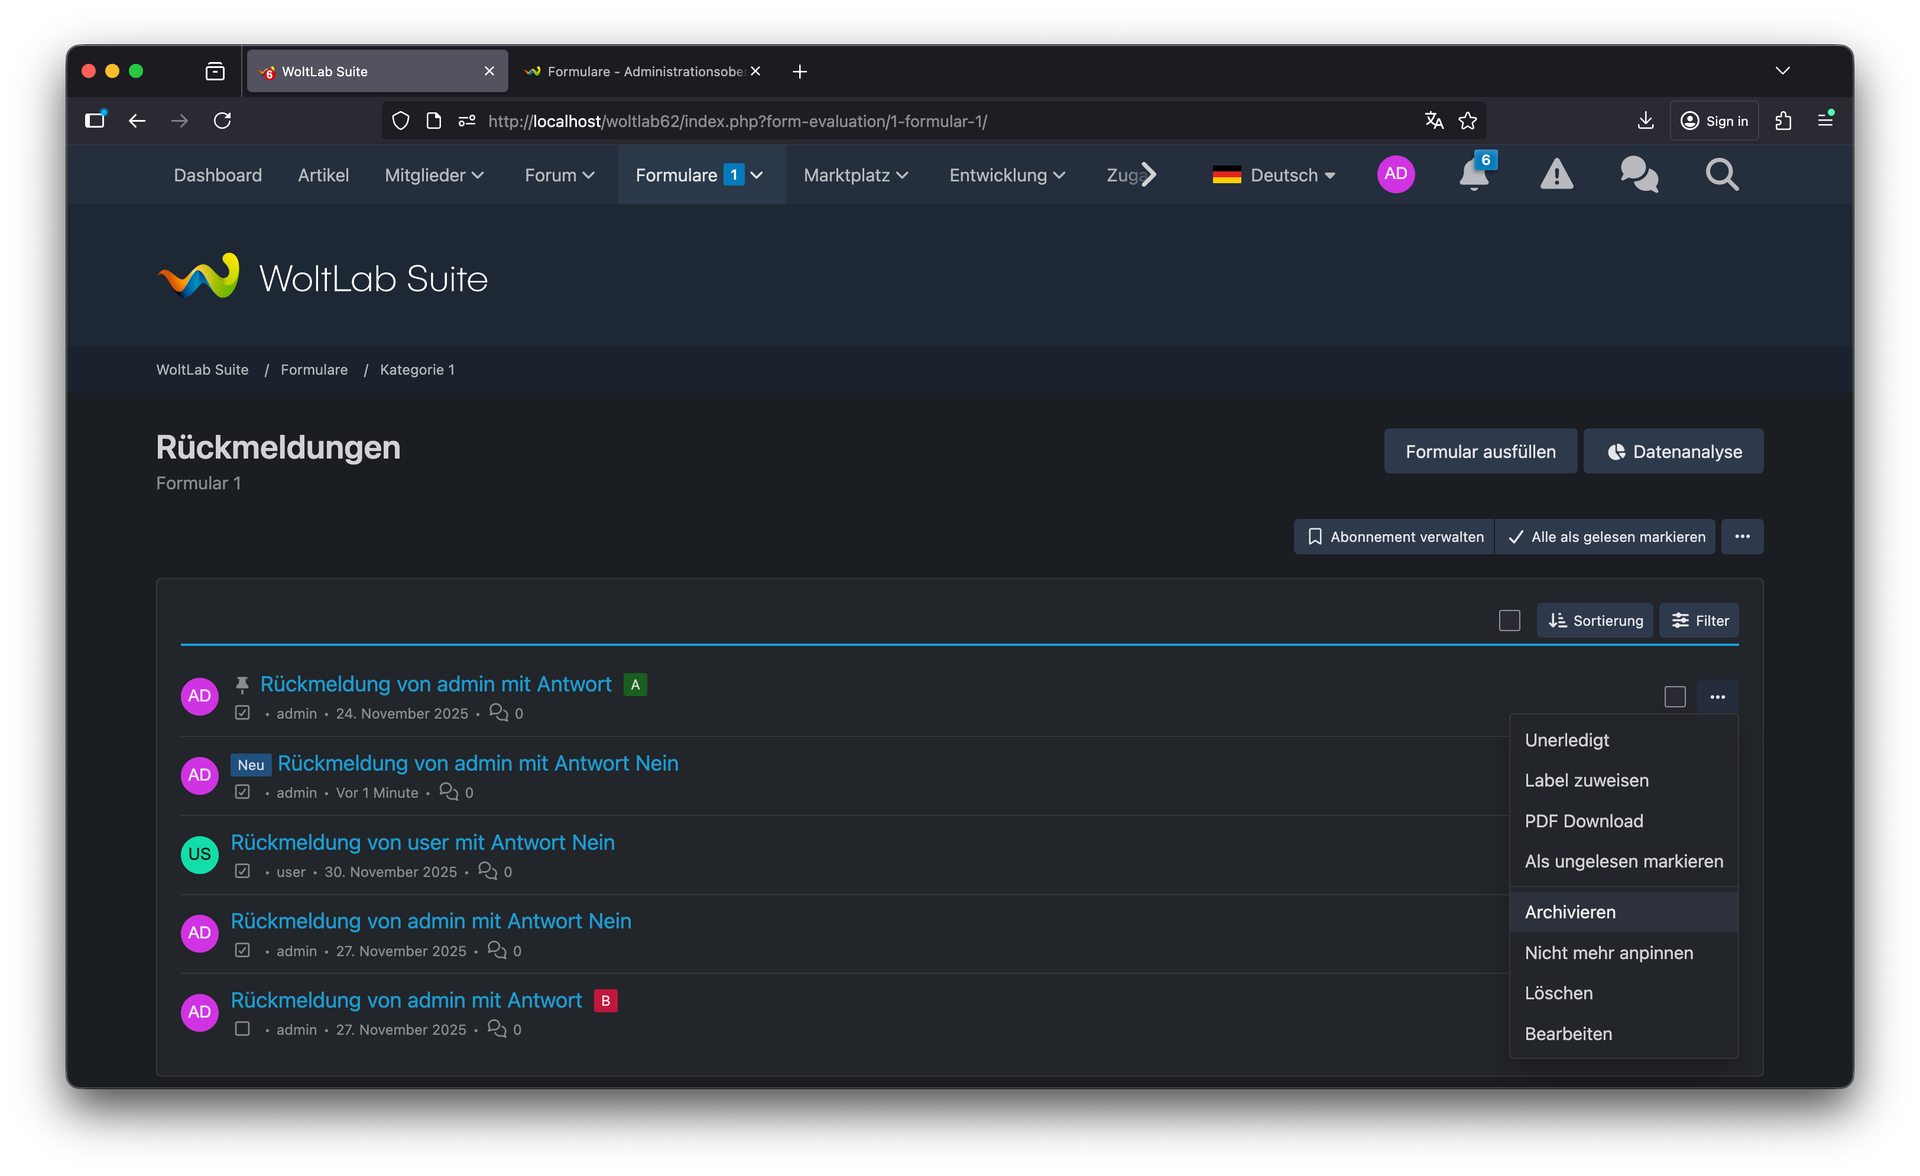The height and width of the screenshot is (1176, 1920).
Task: Click the Formular ausfüllen button
Action: tap(1480, 452)
